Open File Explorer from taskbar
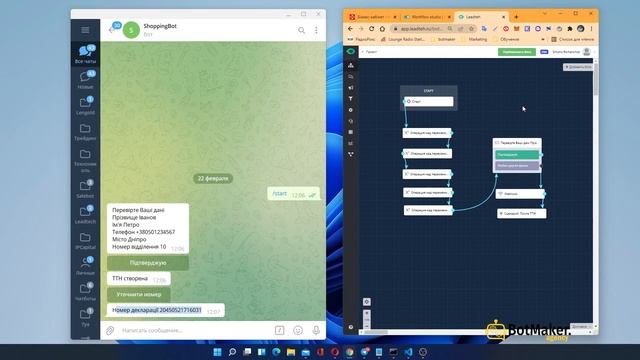640x360 pixels. point(291,352)
